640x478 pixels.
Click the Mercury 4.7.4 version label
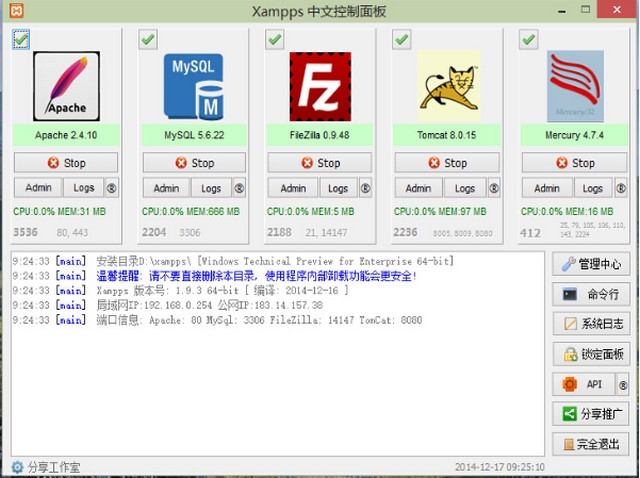coord(574,135)
